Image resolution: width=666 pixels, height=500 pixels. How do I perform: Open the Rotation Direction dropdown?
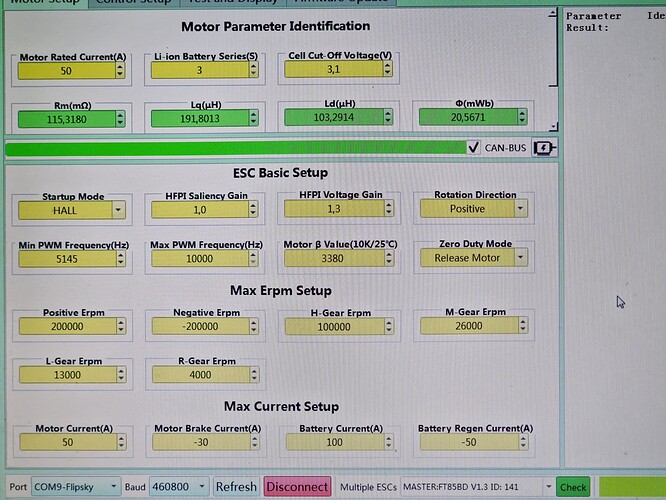pyautogui.click(x=520, y=209)
